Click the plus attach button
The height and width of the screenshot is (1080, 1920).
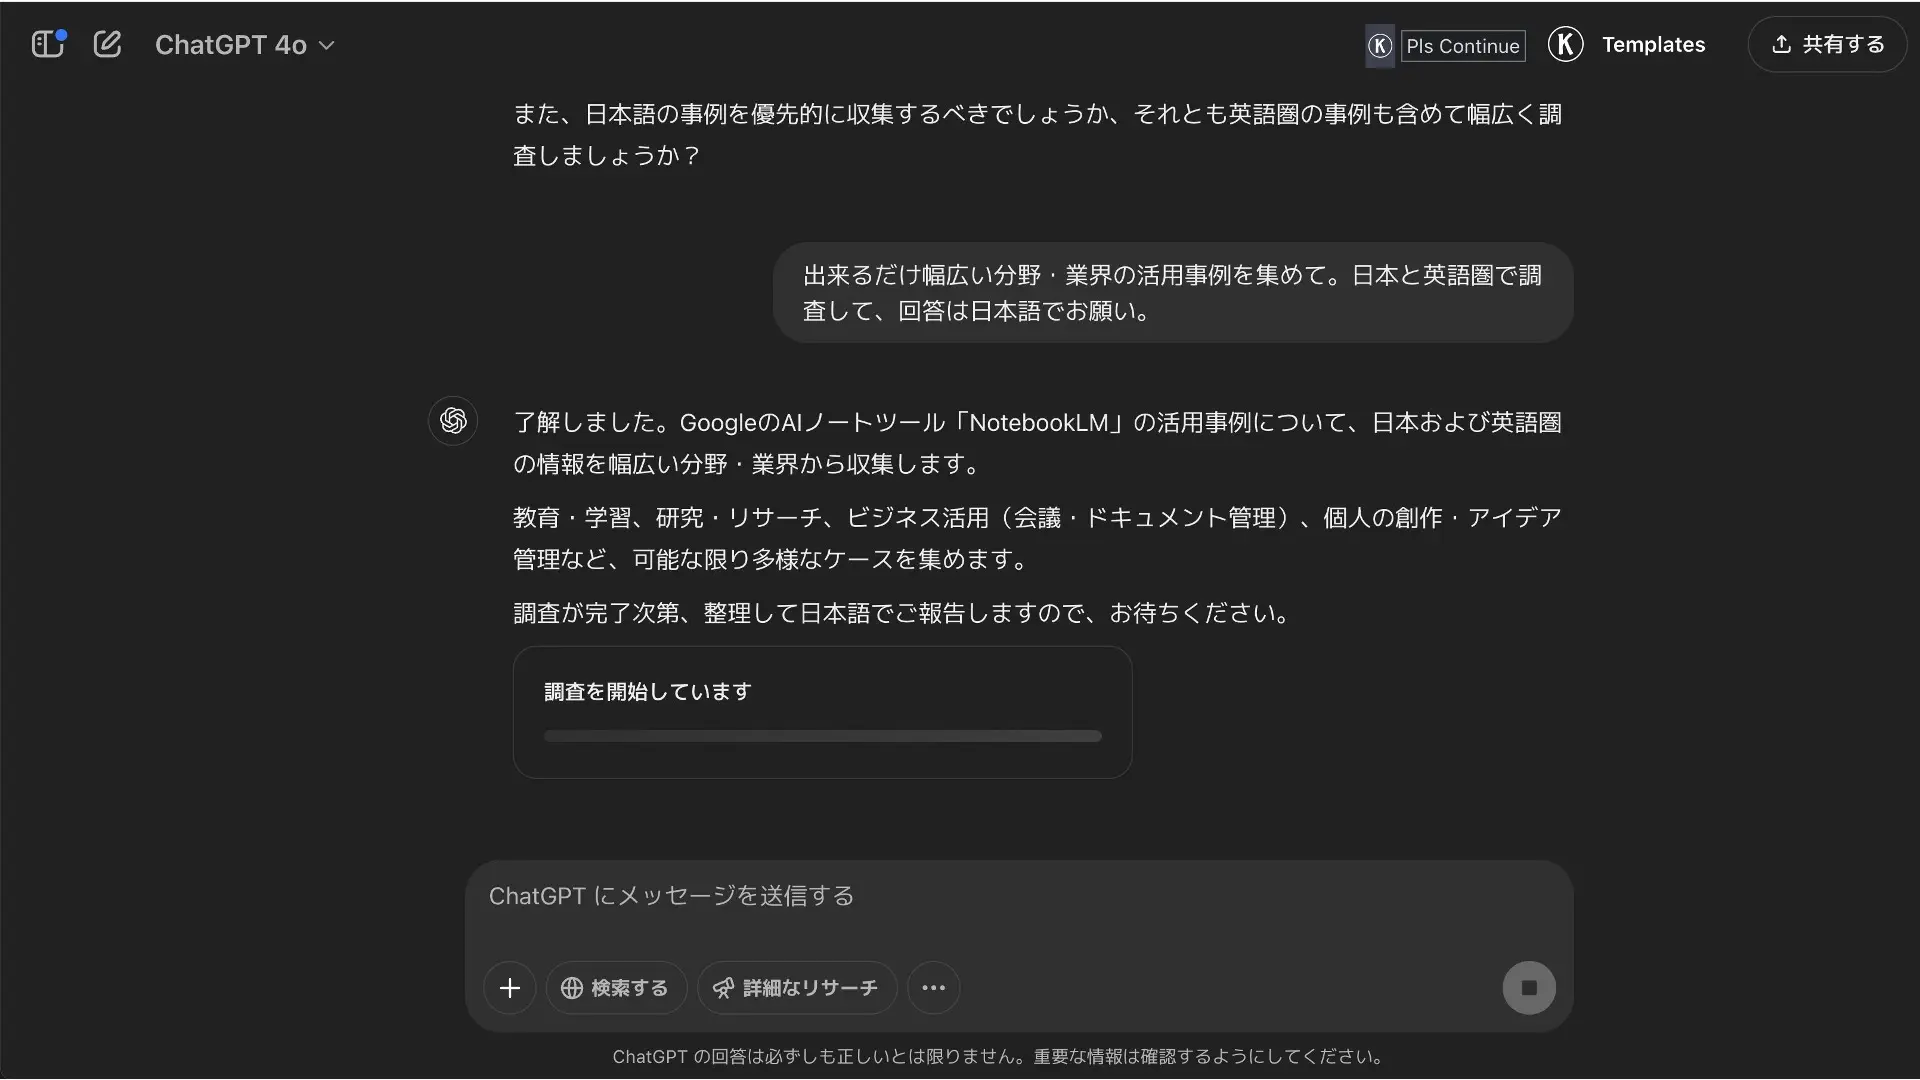[x=510, y=988]
